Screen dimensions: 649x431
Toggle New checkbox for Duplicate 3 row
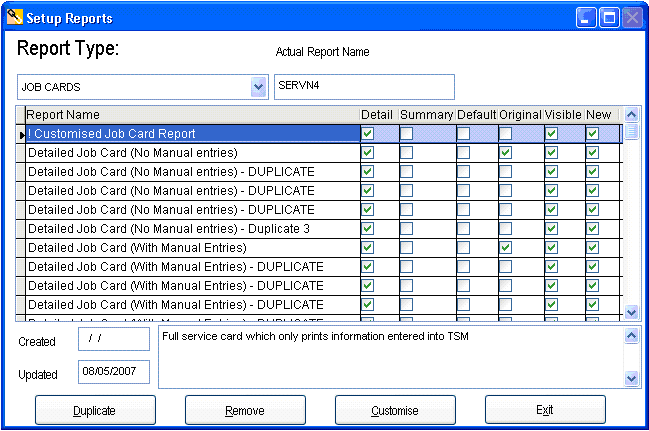point(592,228)
